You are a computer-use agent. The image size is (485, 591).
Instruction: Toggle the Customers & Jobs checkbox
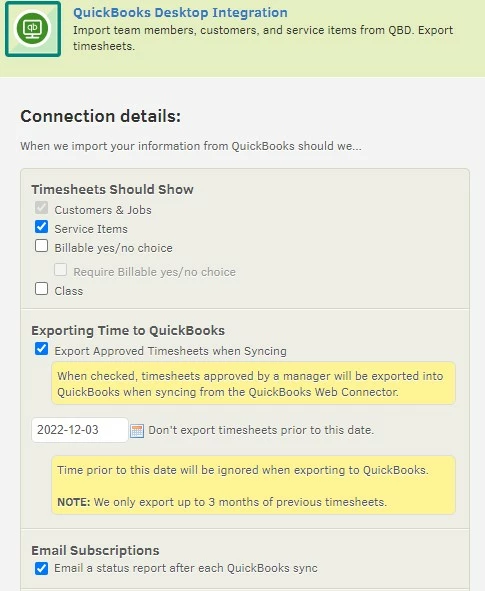pyautogui.click(x=41, y=208)
